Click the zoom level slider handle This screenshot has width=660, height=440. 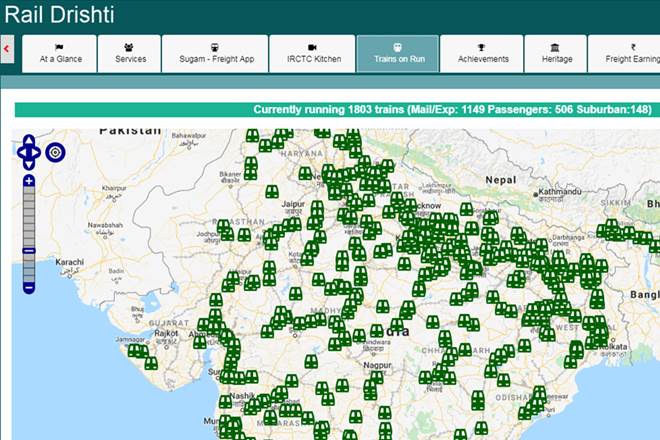coord(29,251)
